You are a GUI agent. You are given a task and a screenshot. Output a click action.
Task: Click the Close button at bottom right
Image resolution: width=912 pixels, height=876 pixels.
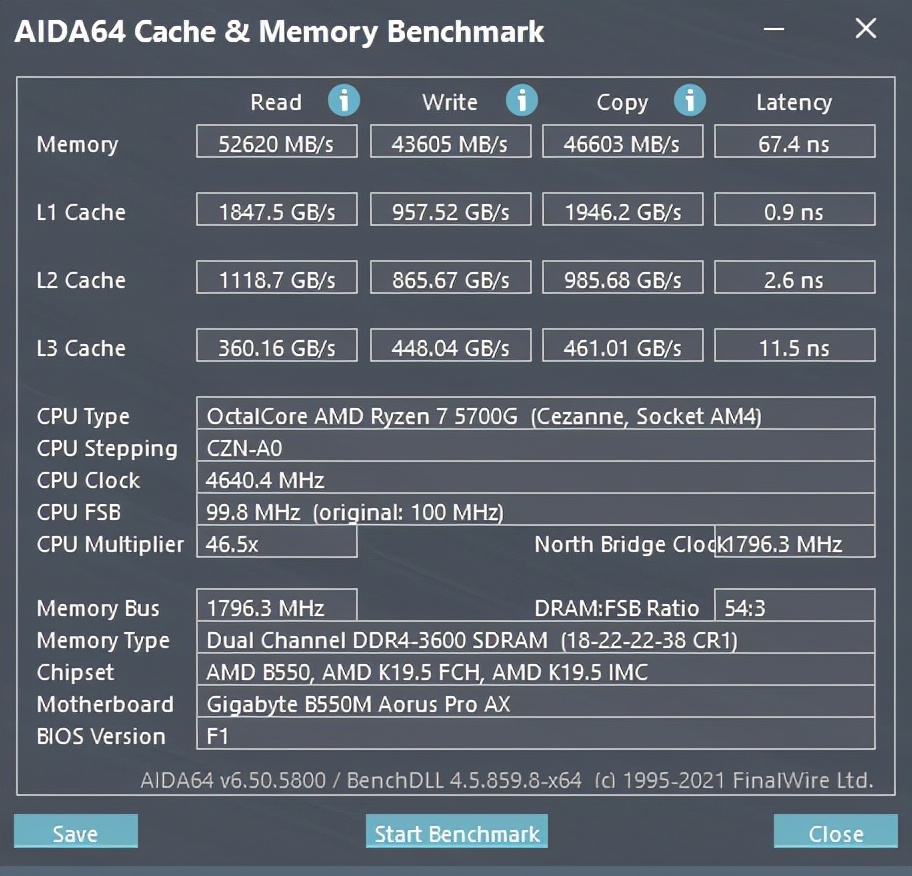tap(835, 832)
